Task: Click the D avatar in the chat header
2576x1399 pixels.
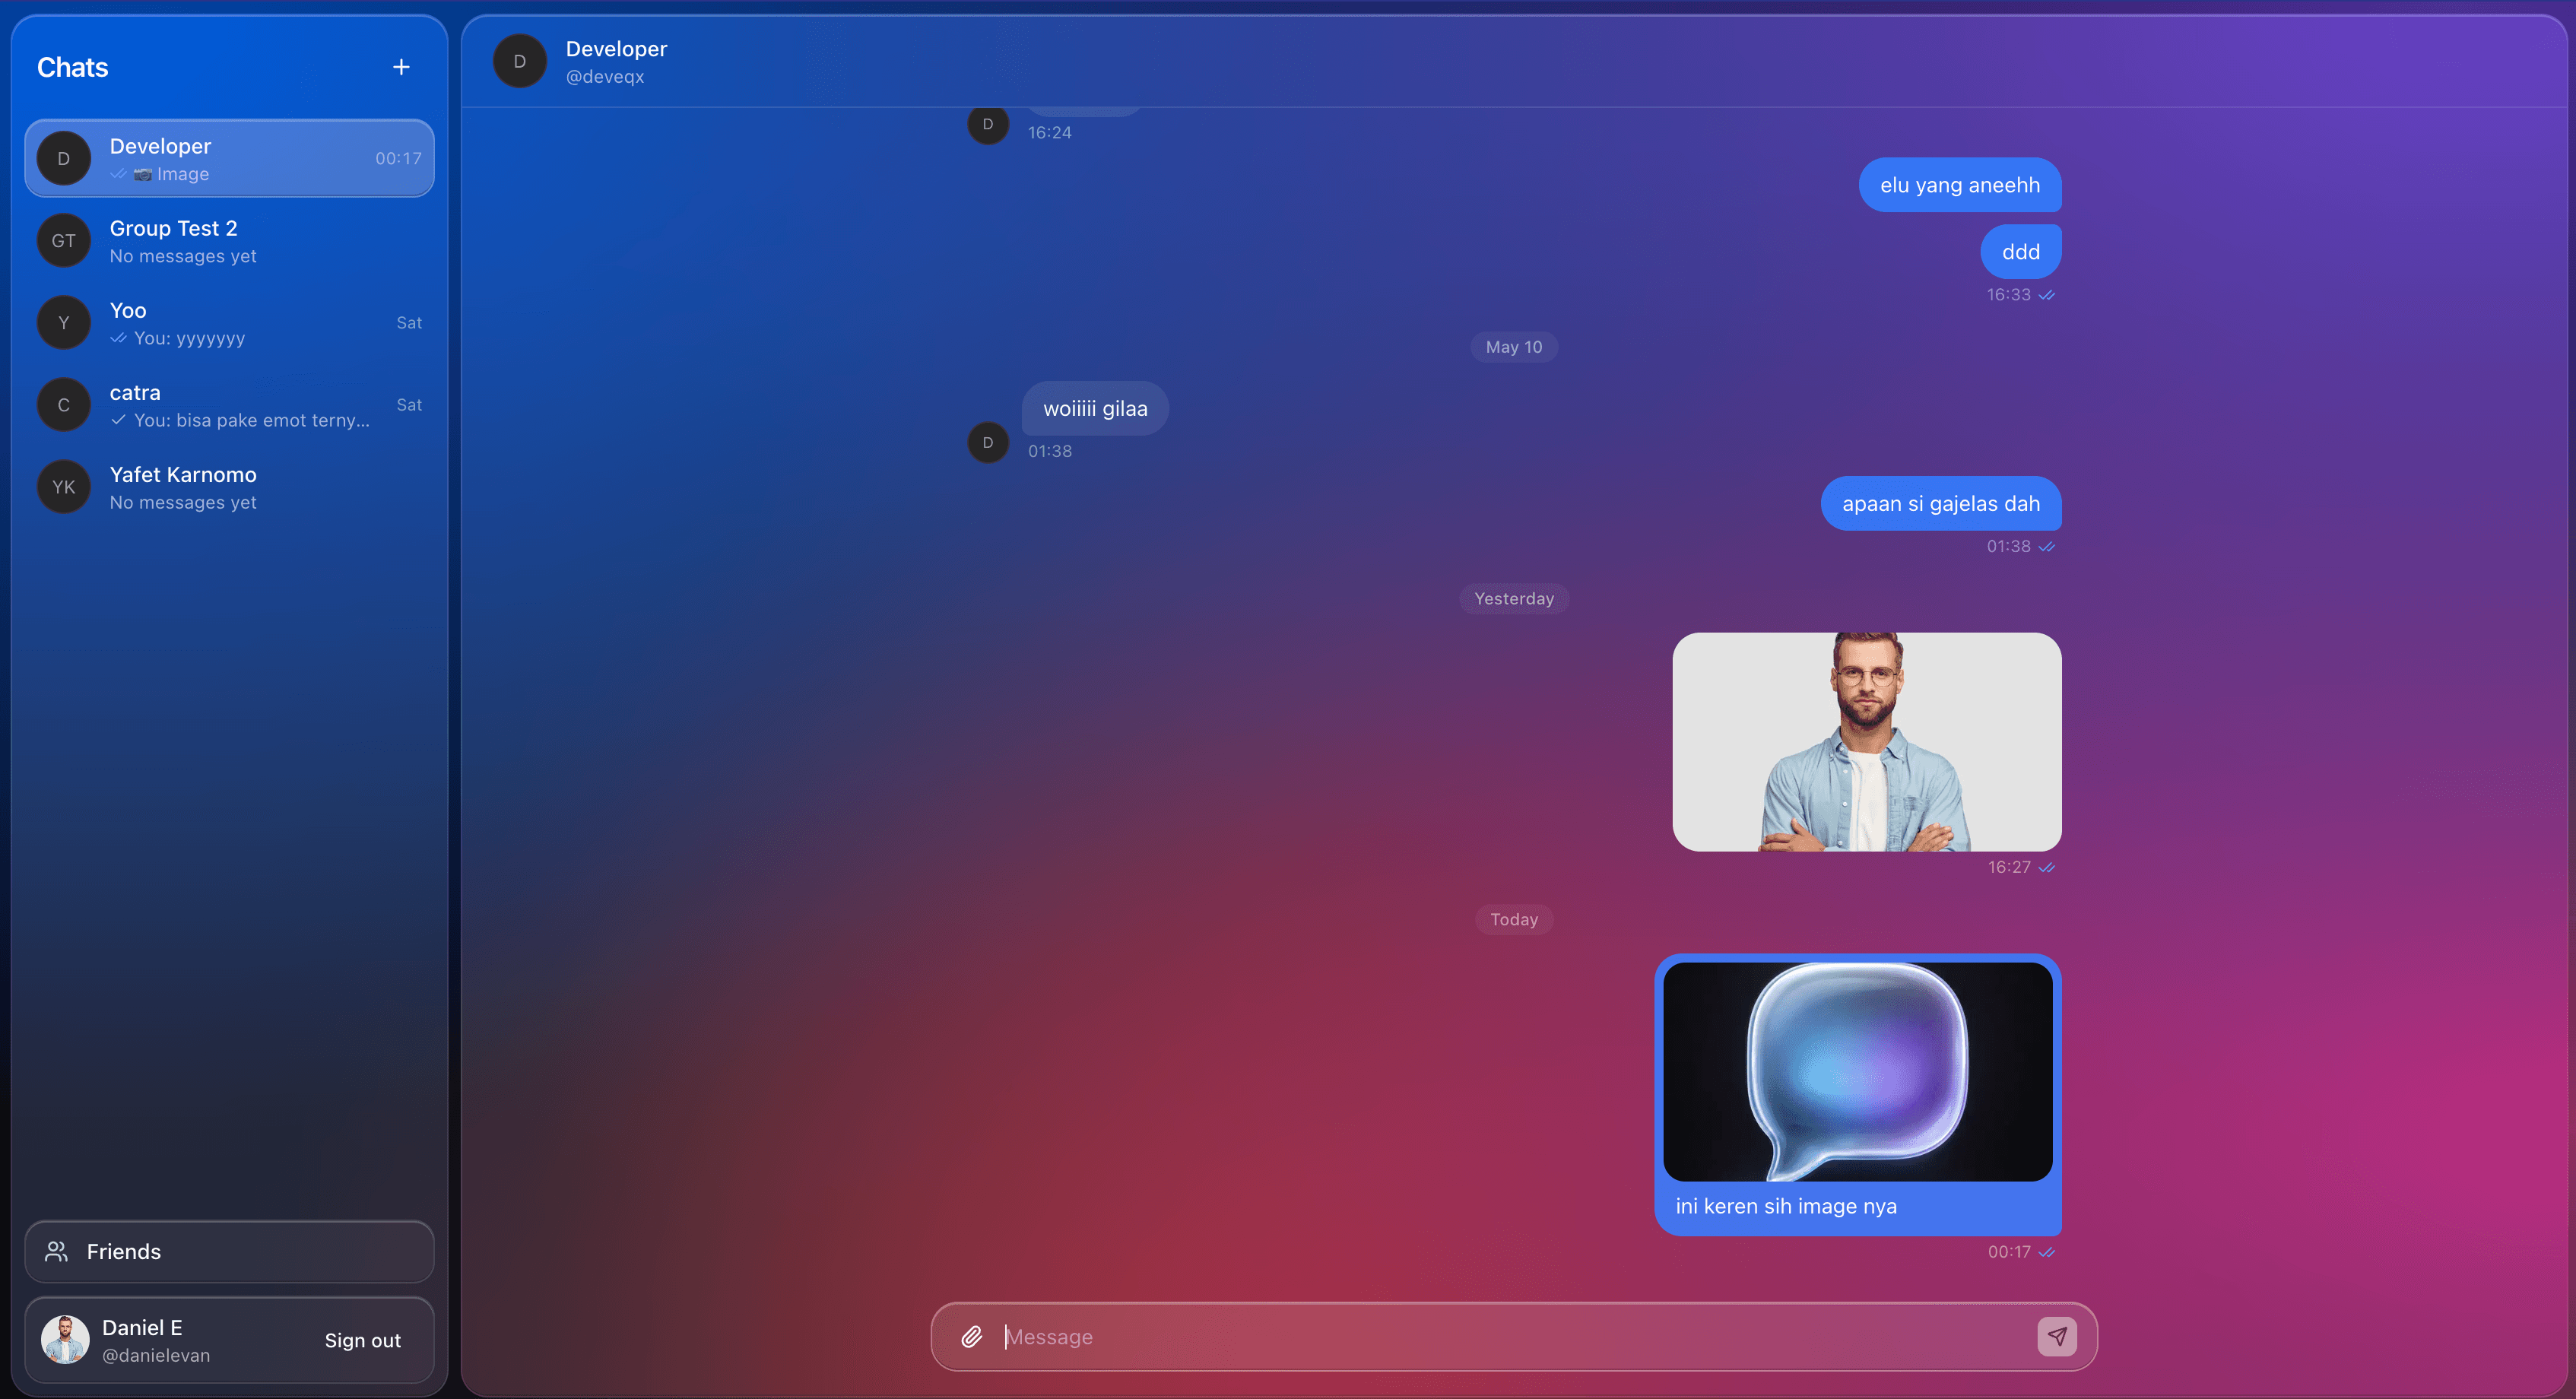Action: point(520,61)
